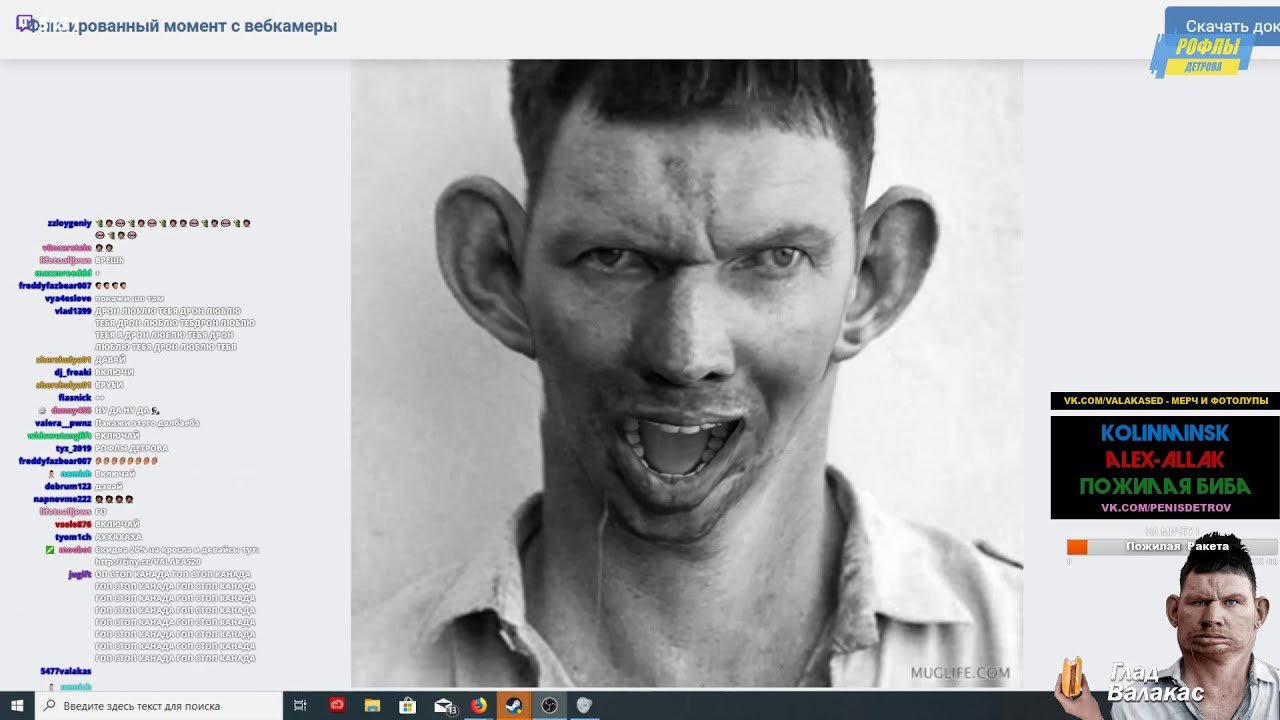1280x720 pixels.
Task: Launch Microsoft Store from taskbar
Action: click(x=407, y=705)
